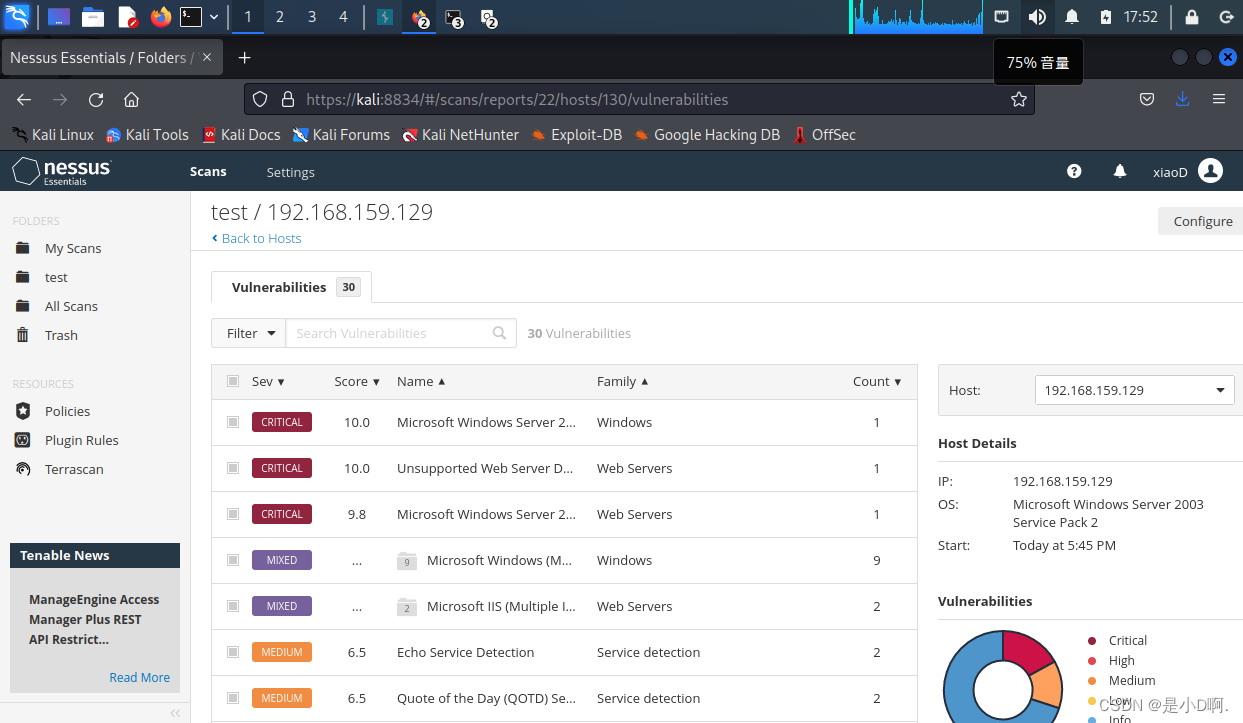
Task: Close the Nessus Essentials browser tab
Action: [208, 58]
